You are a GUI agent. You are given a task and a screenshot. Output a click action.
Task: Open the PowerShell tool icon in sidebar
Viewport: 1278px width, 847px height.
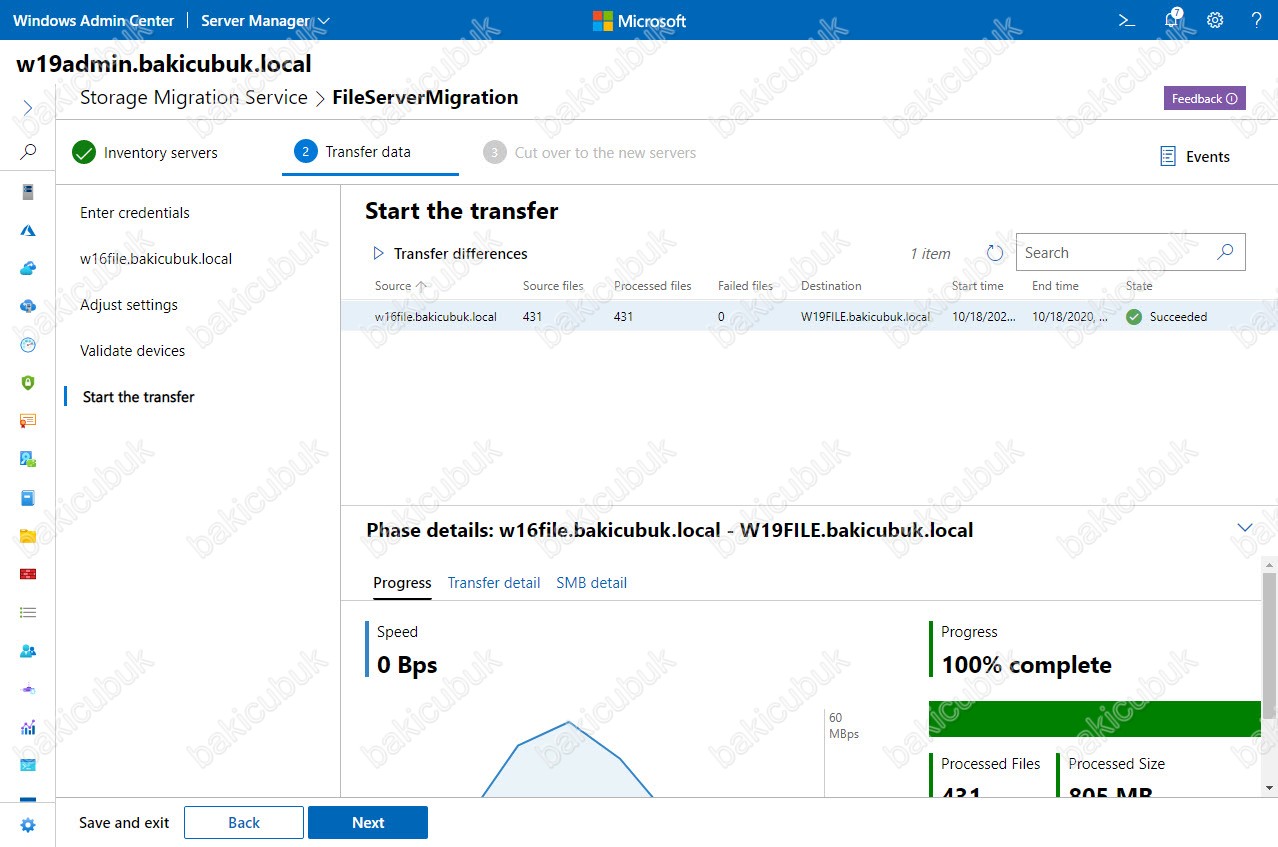[28, 765]
